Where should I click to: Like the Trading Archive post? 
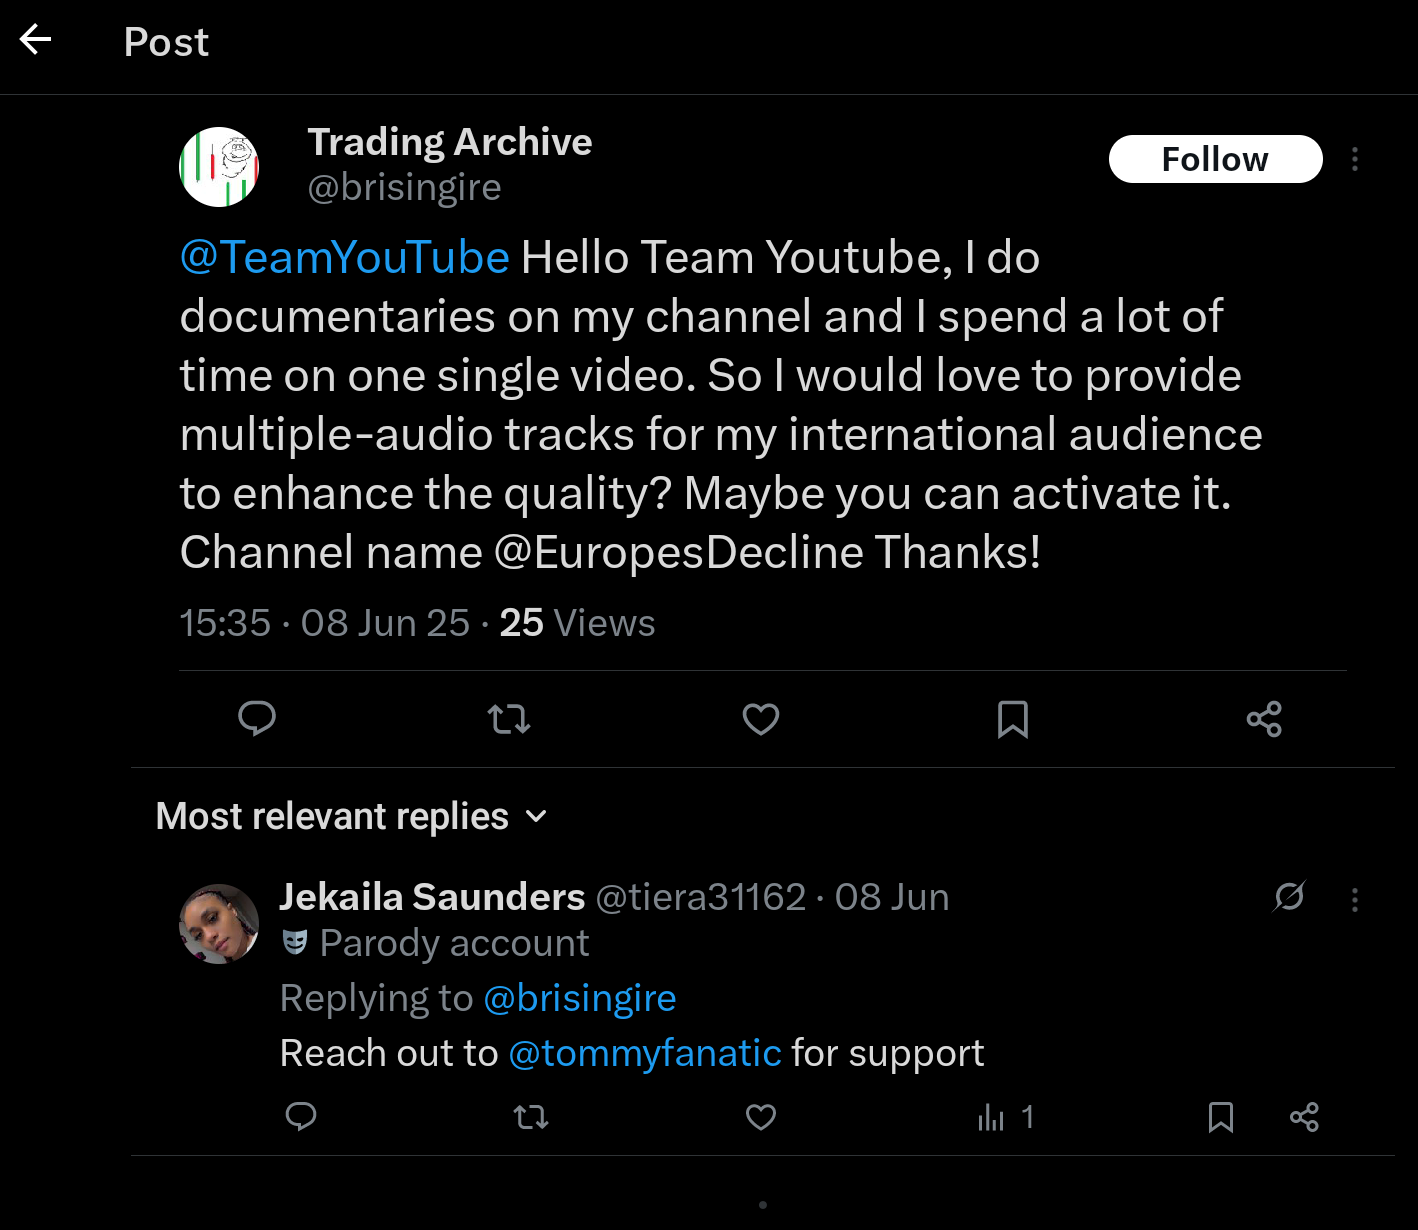coord(760,718)
